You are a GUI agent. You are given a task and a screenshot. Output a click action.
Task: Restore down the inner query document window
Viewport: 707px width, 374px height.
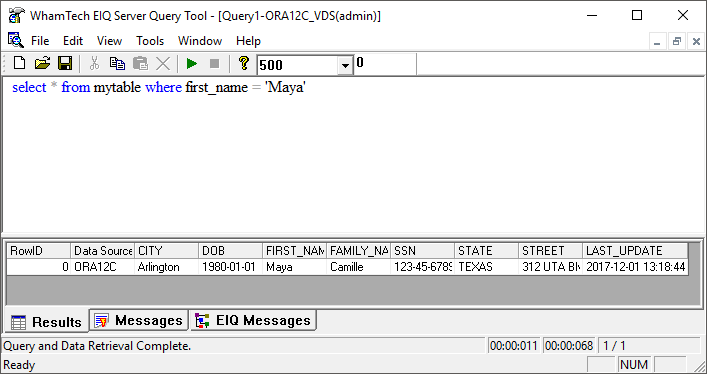coord(676,42)
